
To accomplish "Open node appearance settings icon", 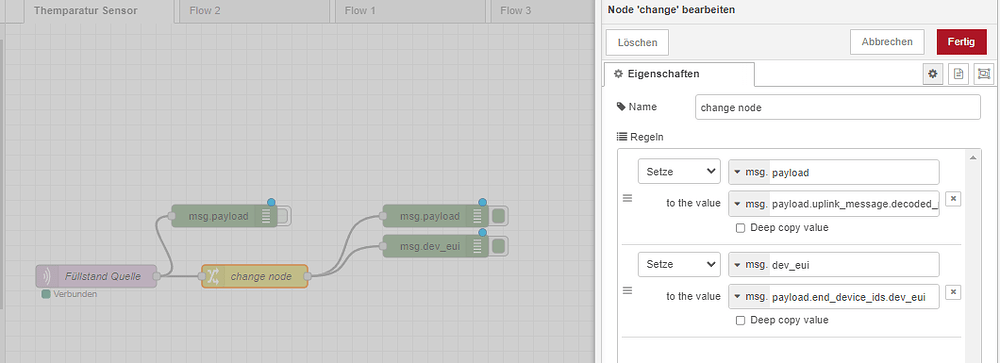I will tap(983, 74).
